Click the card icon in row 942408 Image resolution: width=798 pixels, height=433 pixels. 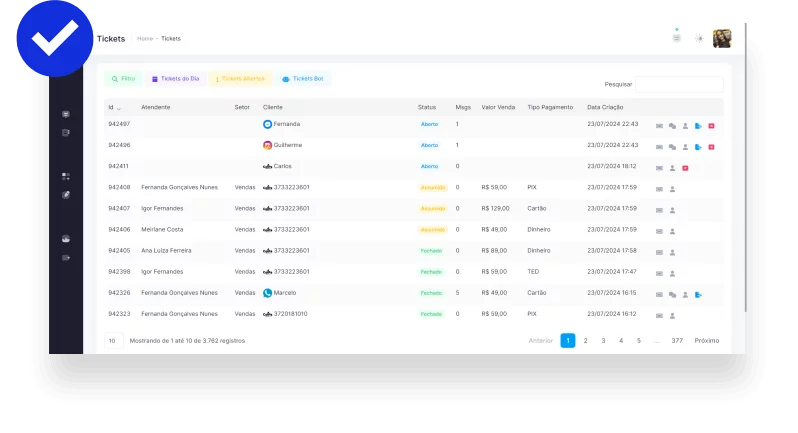pos(659,189)
